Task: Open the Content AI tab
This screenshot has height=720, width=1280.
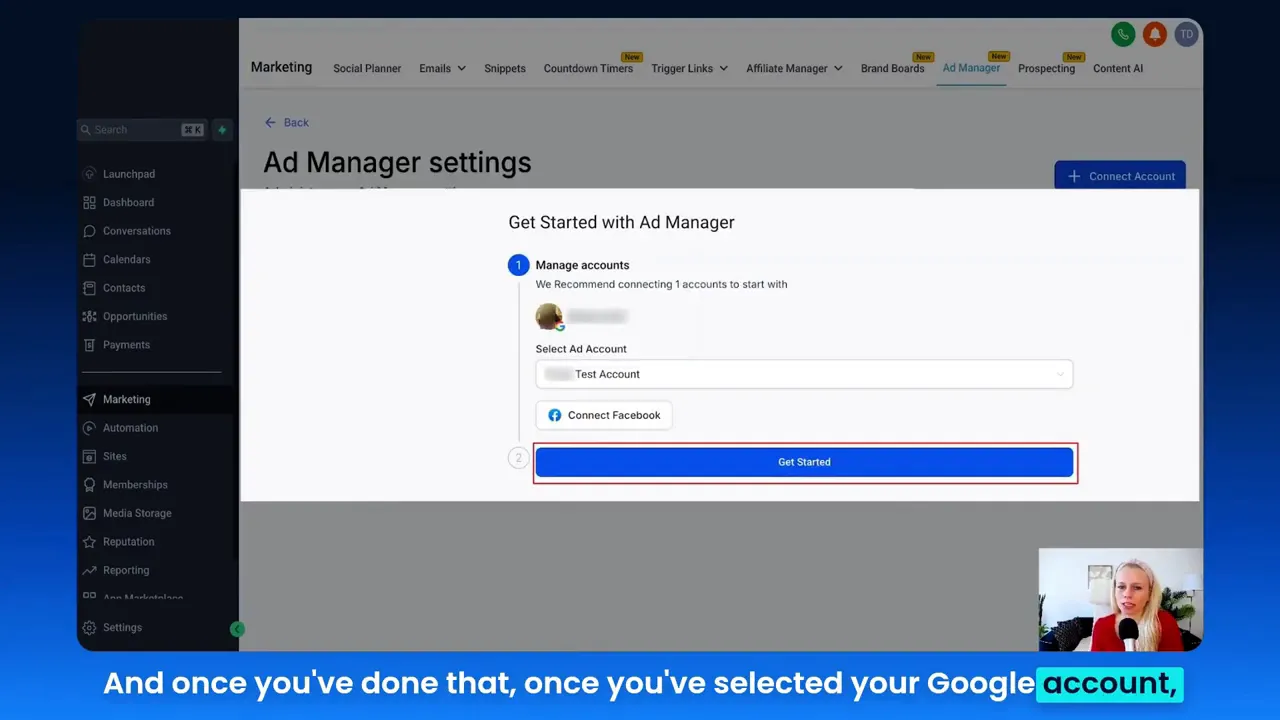Action: coord(1118,68)
